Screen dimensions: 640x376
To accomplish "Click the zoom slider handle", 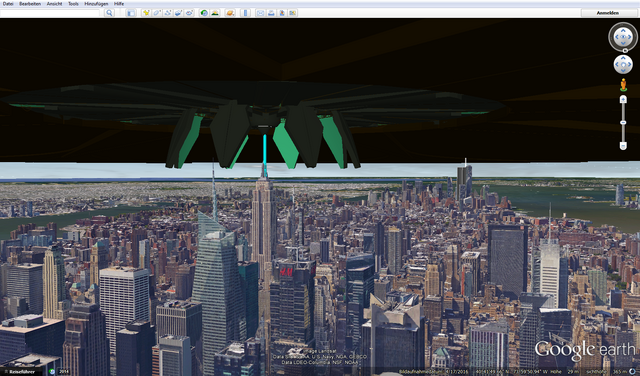I will click(623, 122).
